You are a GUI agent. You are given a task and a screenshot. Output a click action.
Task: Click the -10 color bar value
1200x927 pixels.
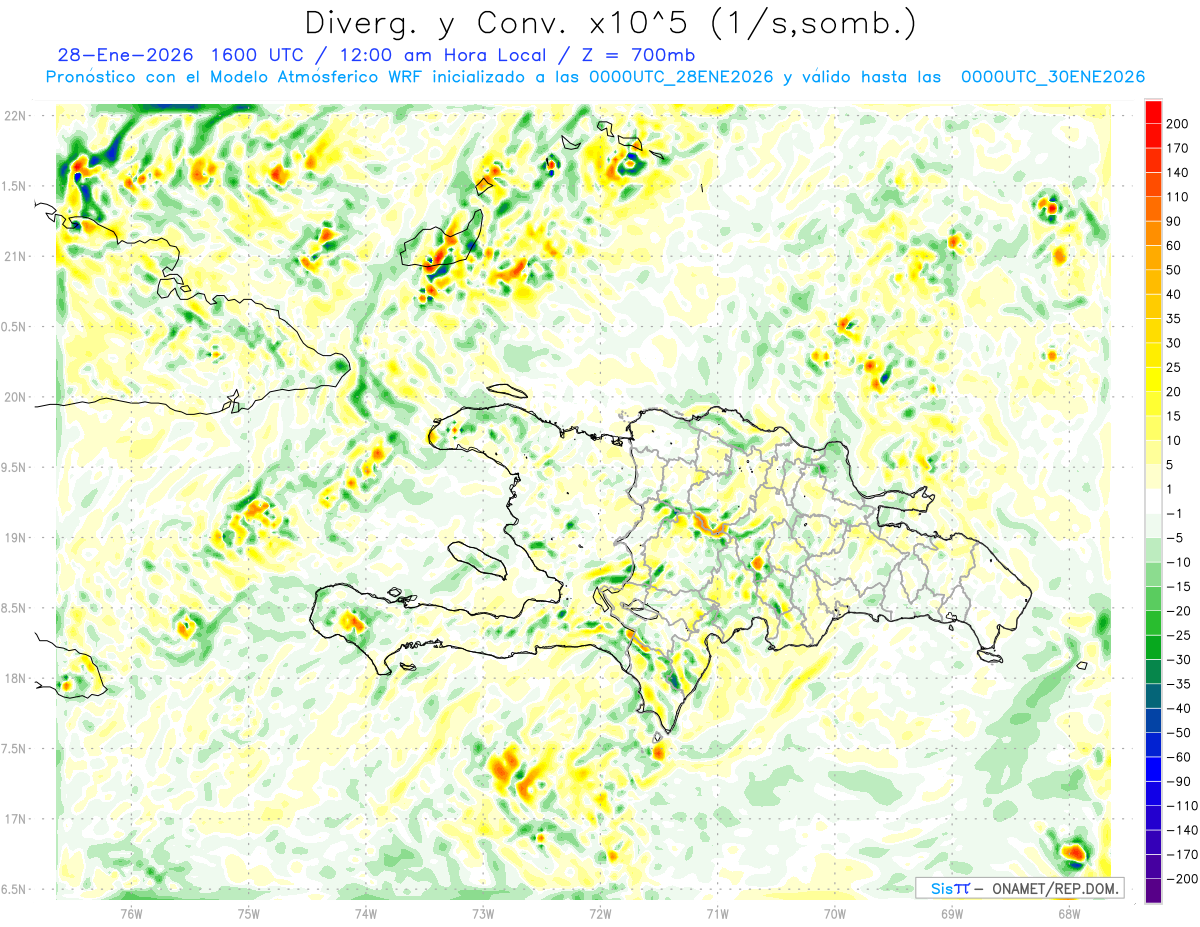1179,563
